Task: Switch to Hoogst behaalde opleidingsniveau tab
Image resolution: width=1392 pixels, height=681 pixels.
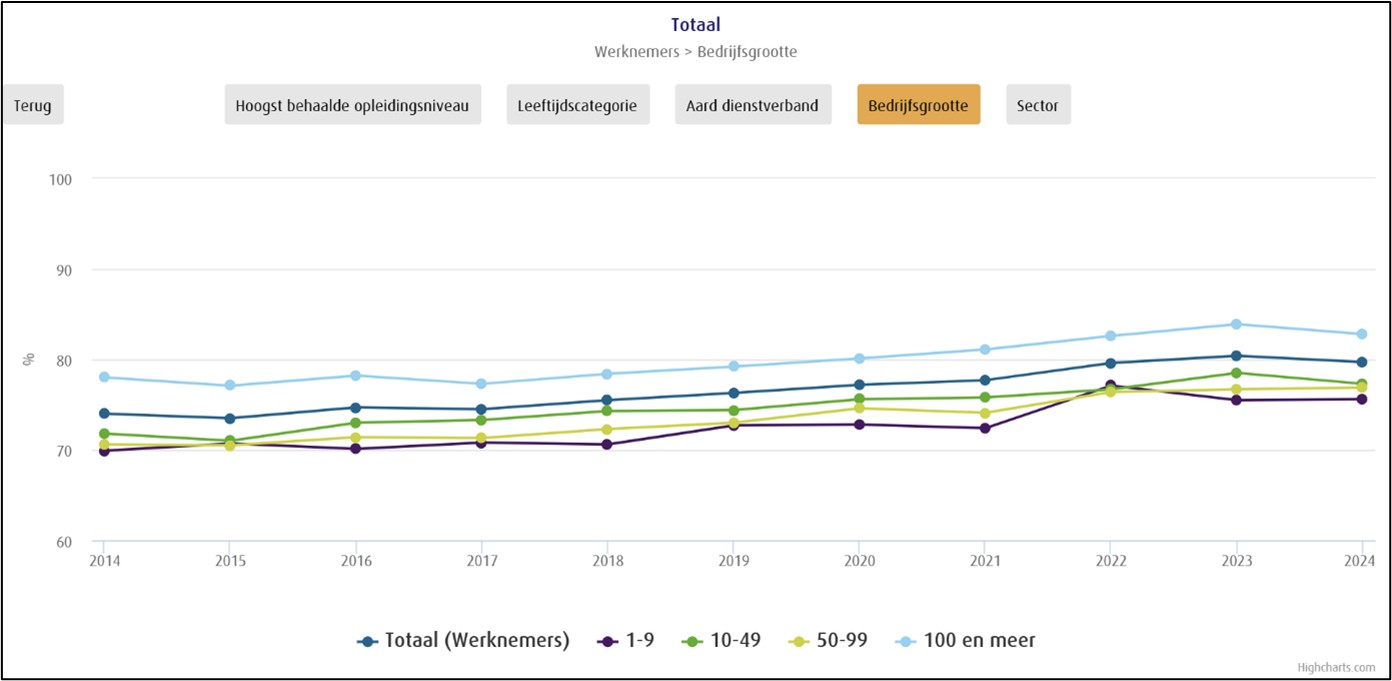Action: pyautogui.click(x=352, y=105)
